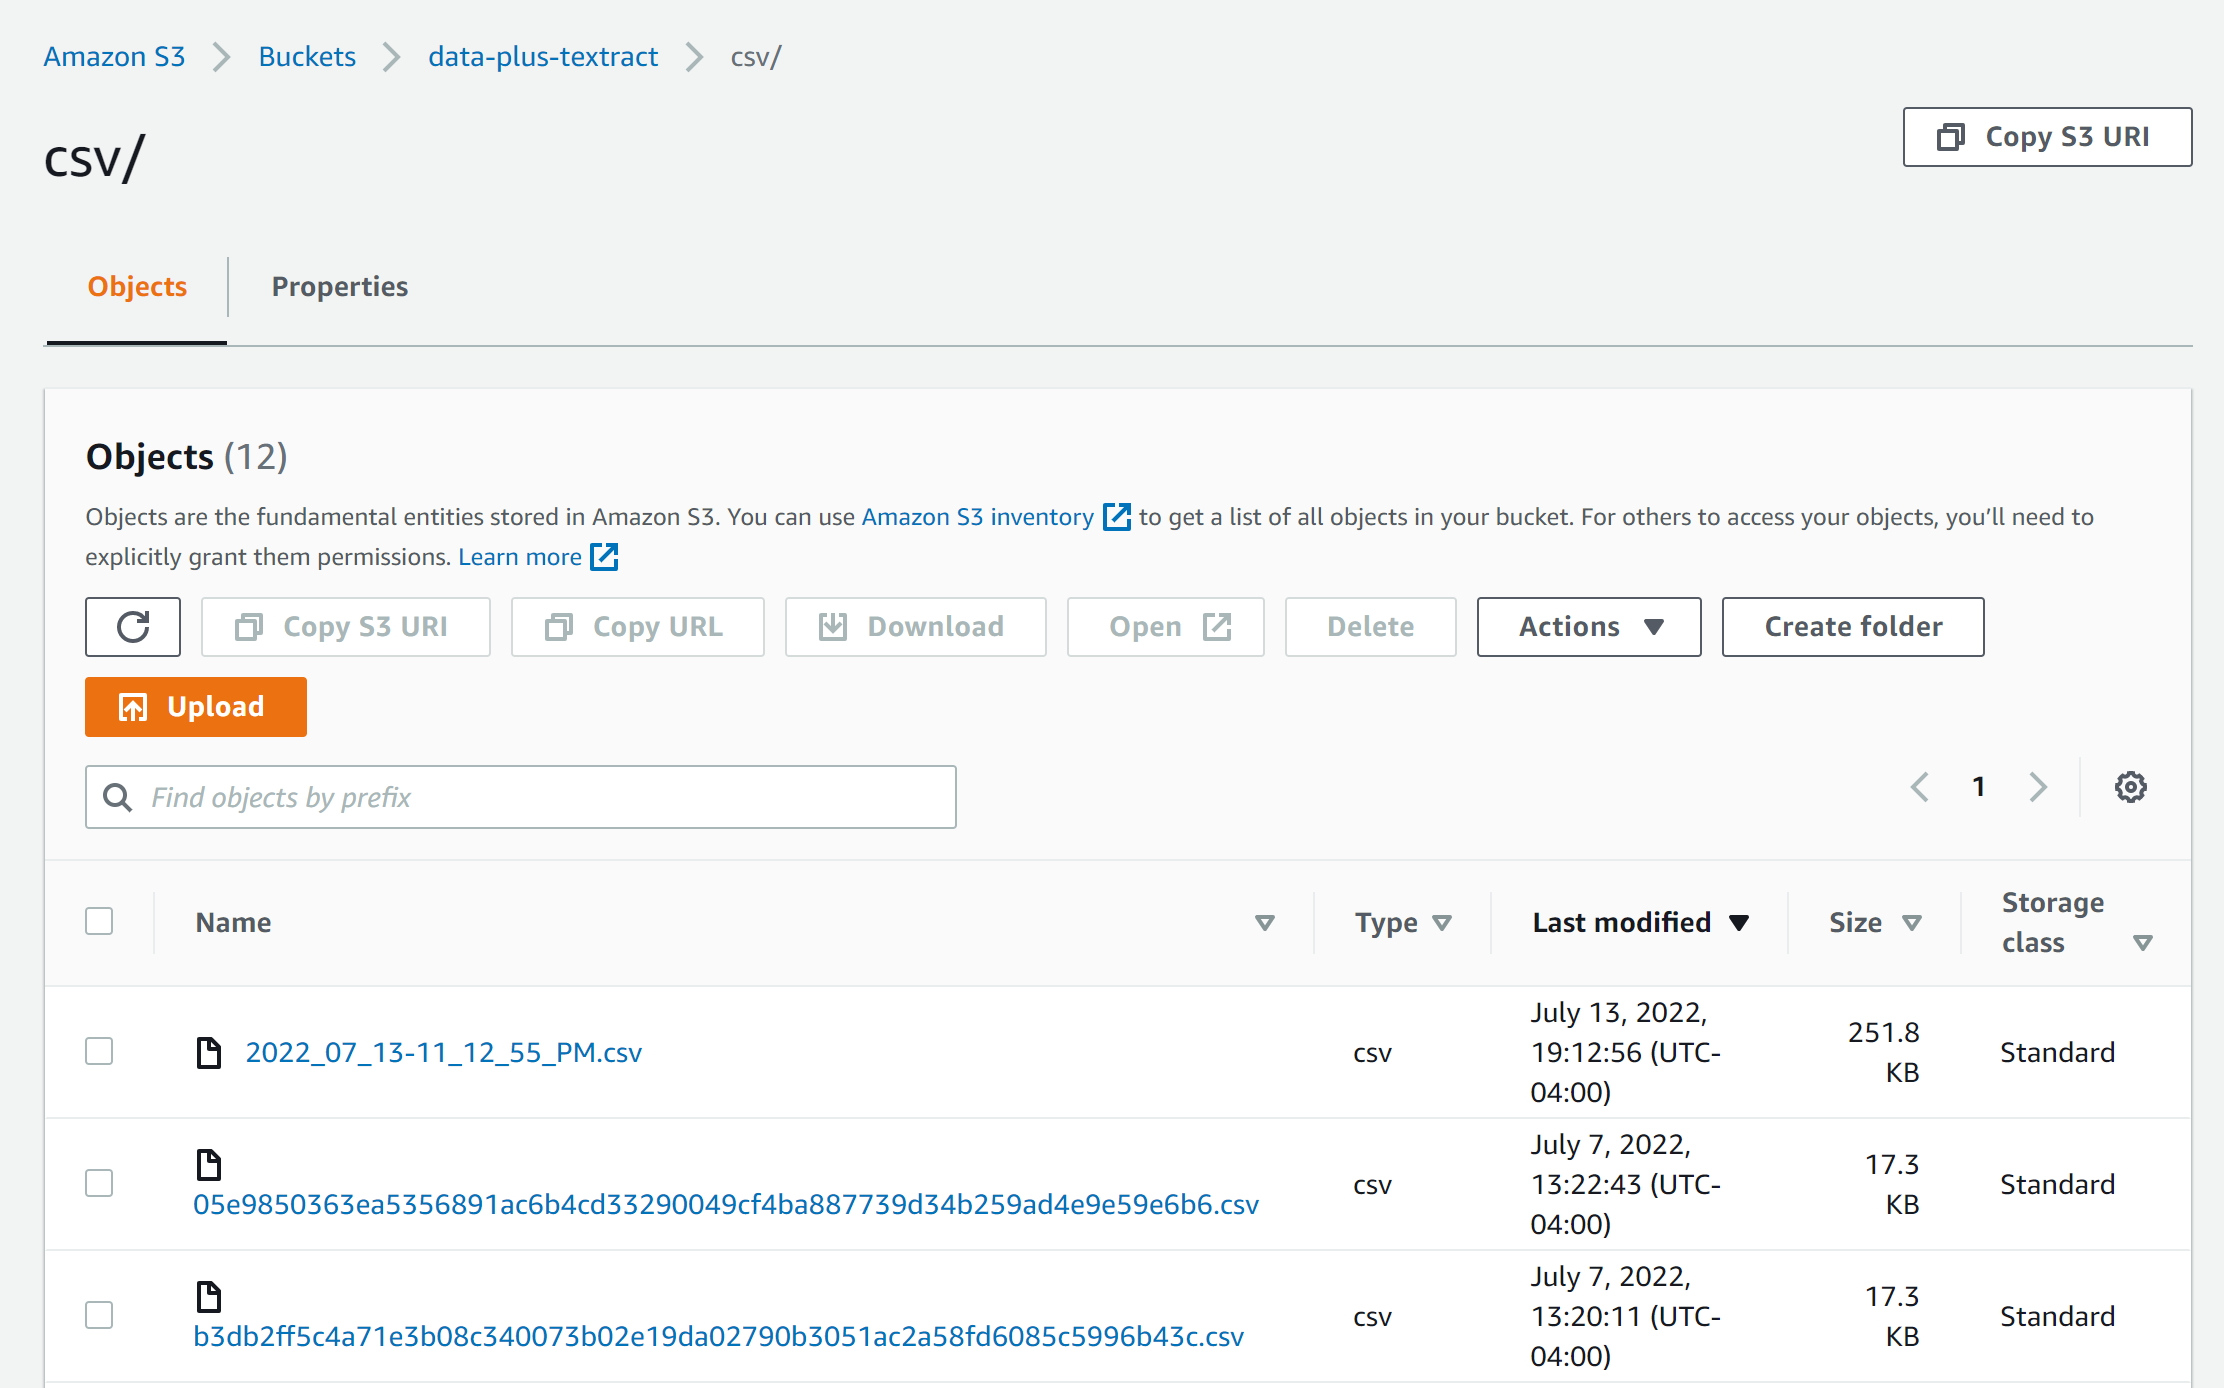Viewport: 2224px width, 1388px height.
Task: Check the checkbox for 2022_07_13-11_12_55_PM.csv
Action: click(99, 1052)
